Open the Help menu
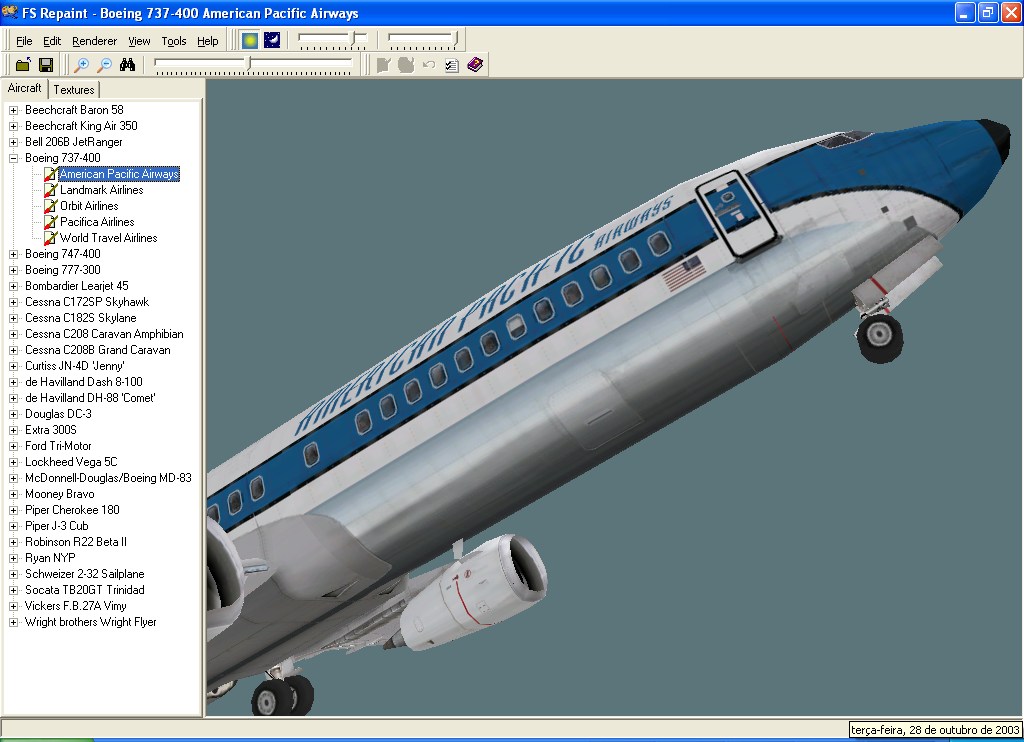This screenshot has height=742, width=1024. coord(208,41)
